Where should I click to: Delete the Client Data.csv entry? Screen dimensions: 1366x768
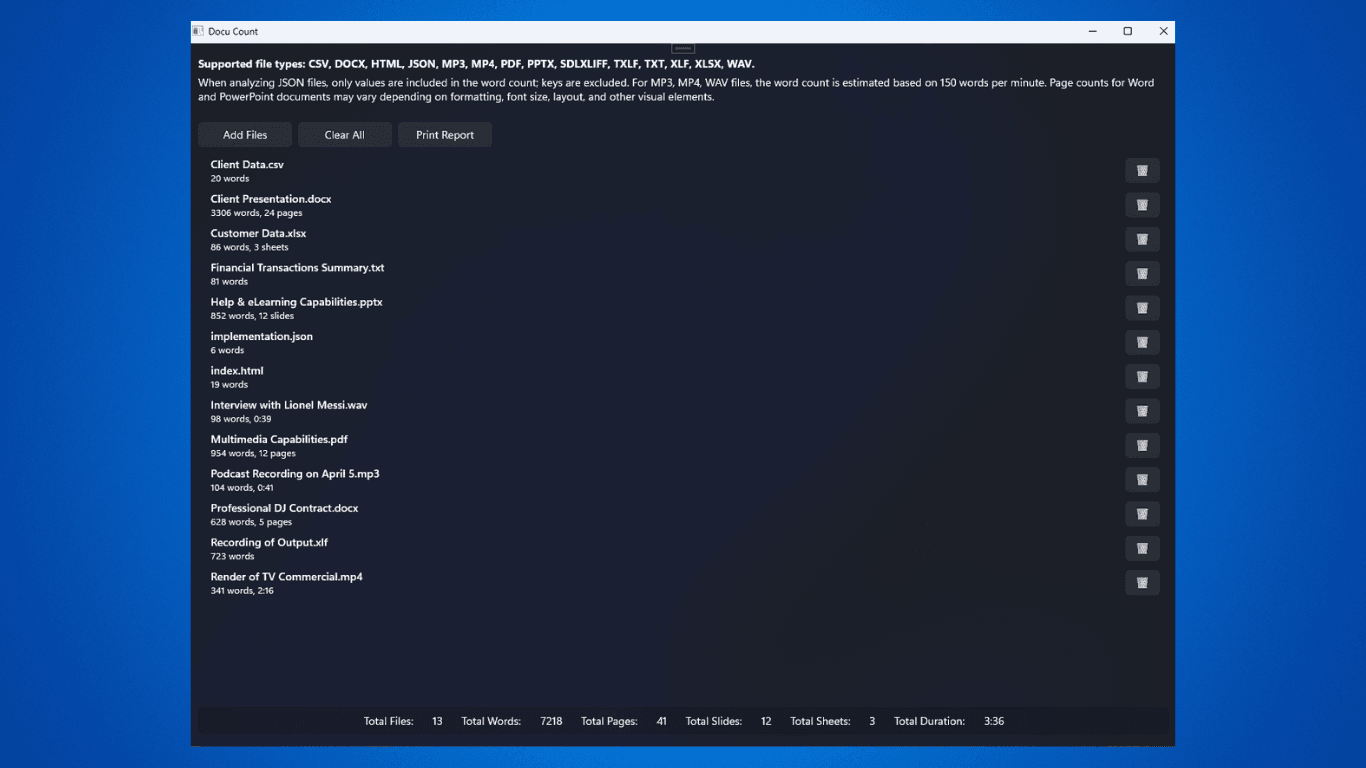coord(1142,171)
